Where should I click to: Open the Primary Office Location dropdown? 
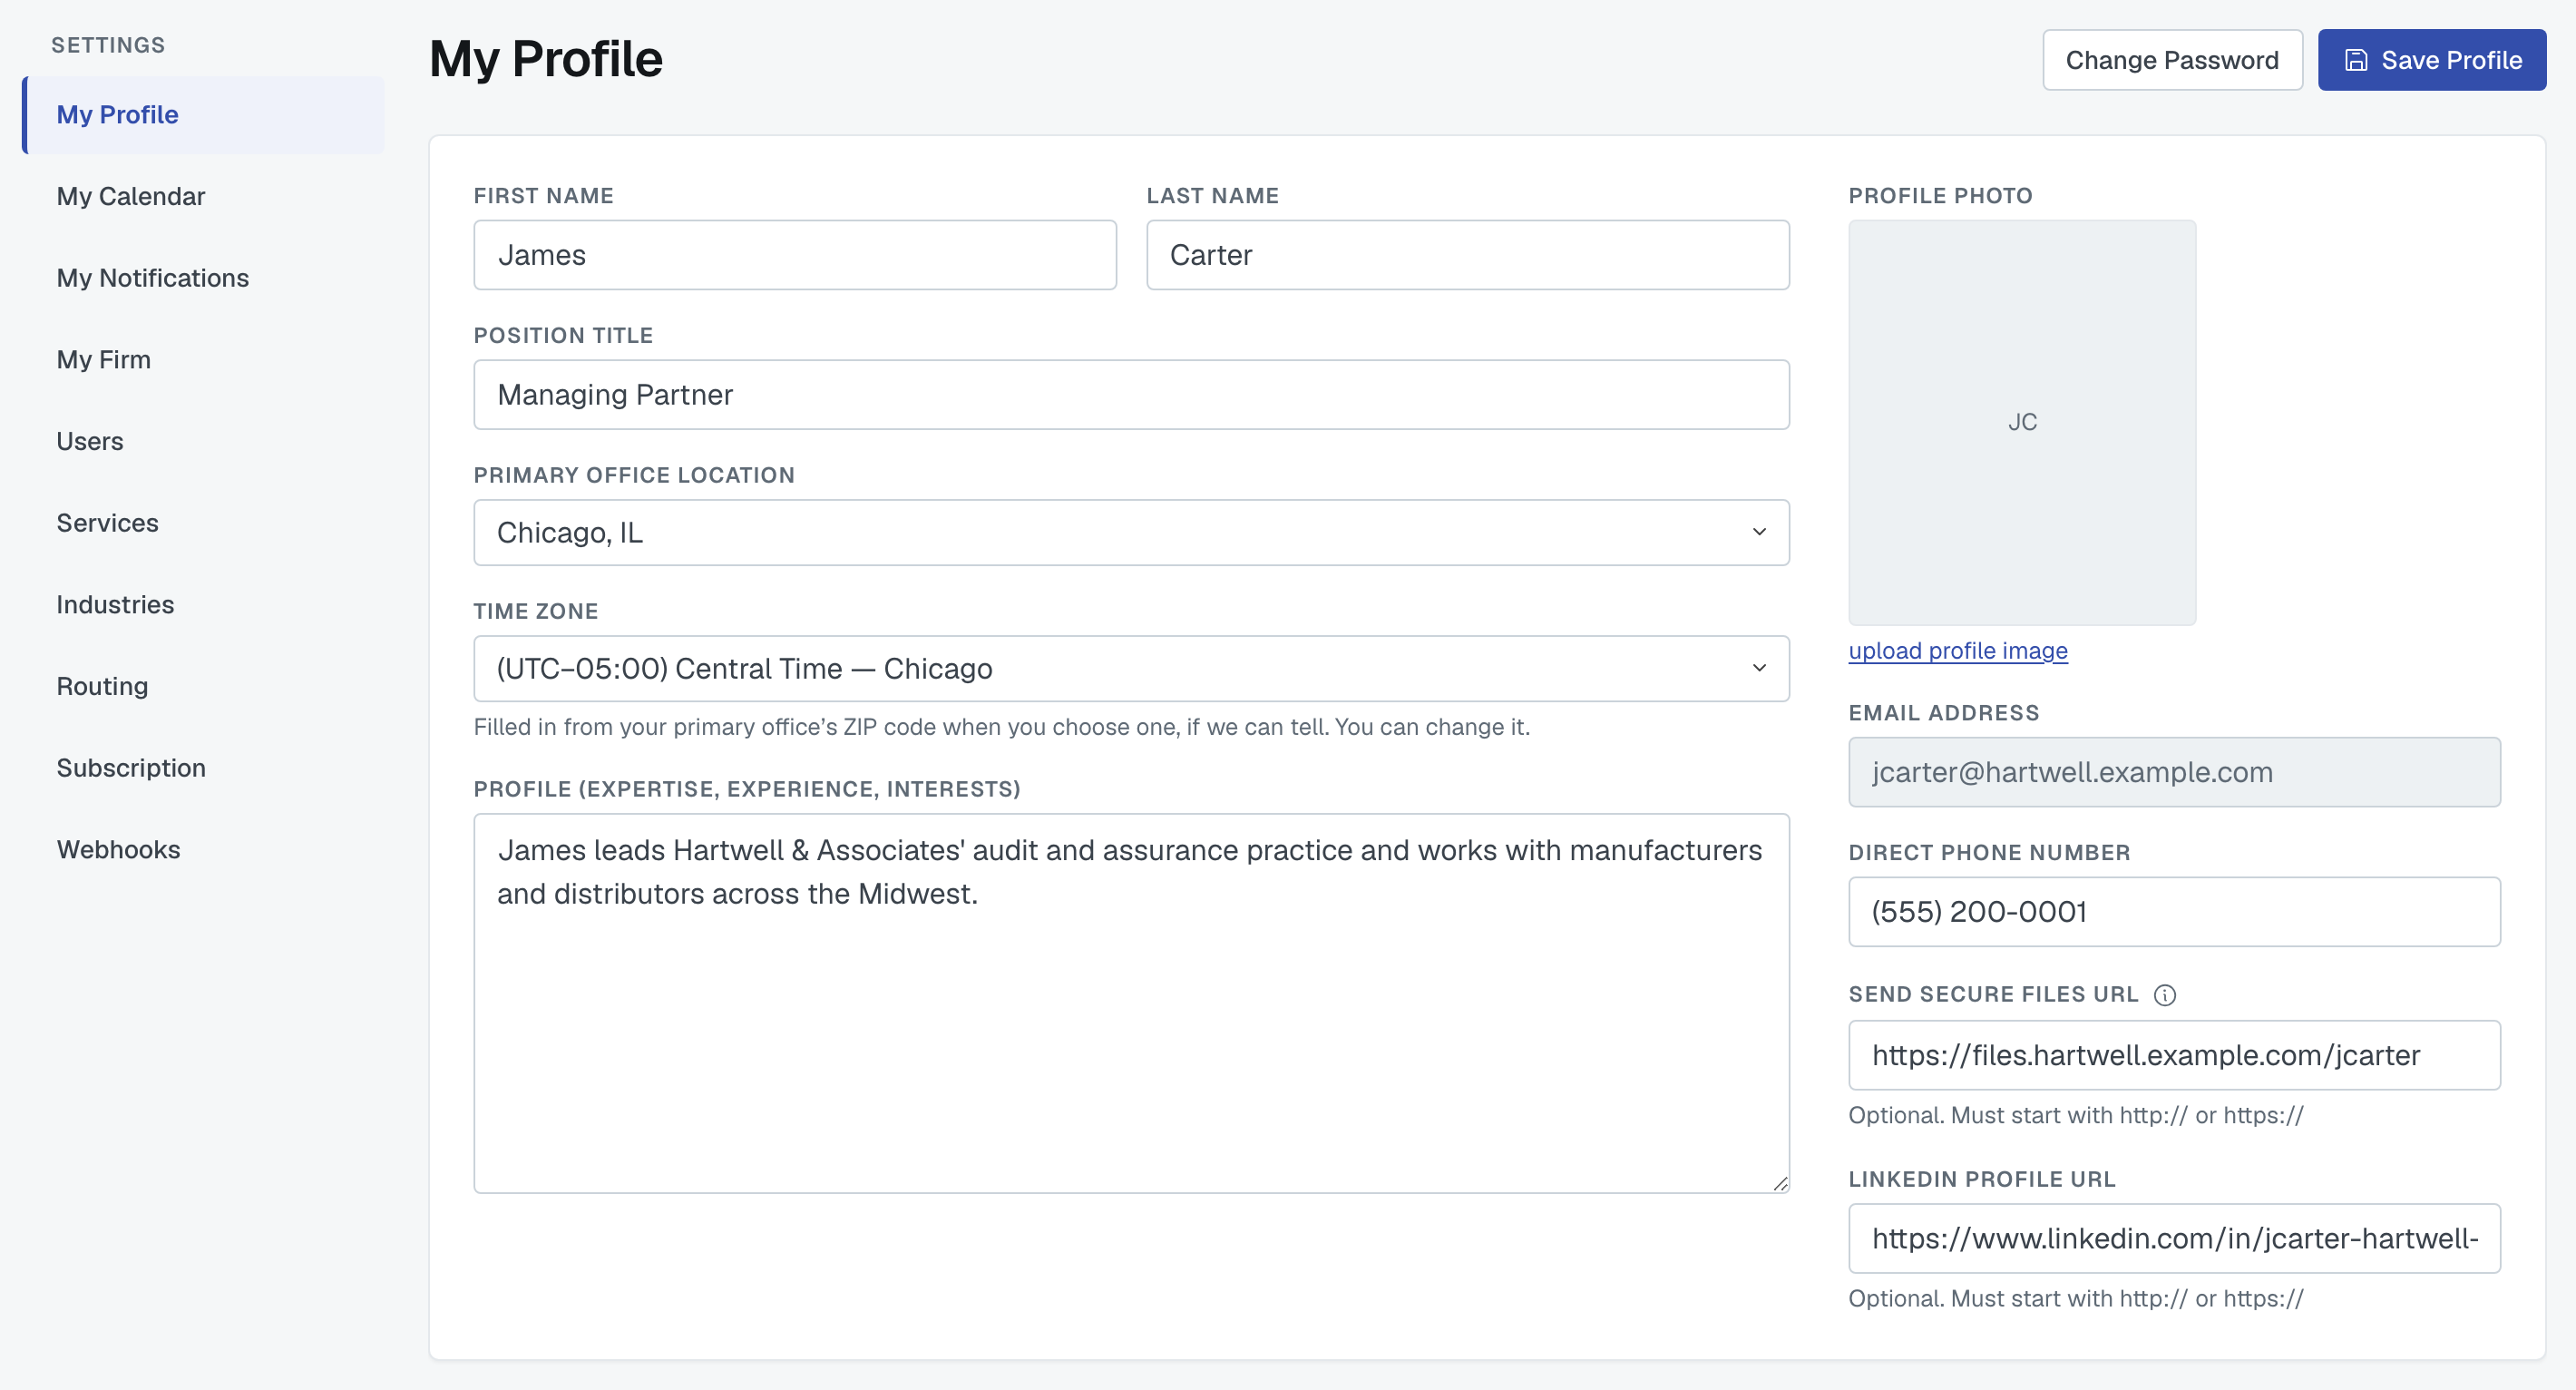pos(1131,532)
